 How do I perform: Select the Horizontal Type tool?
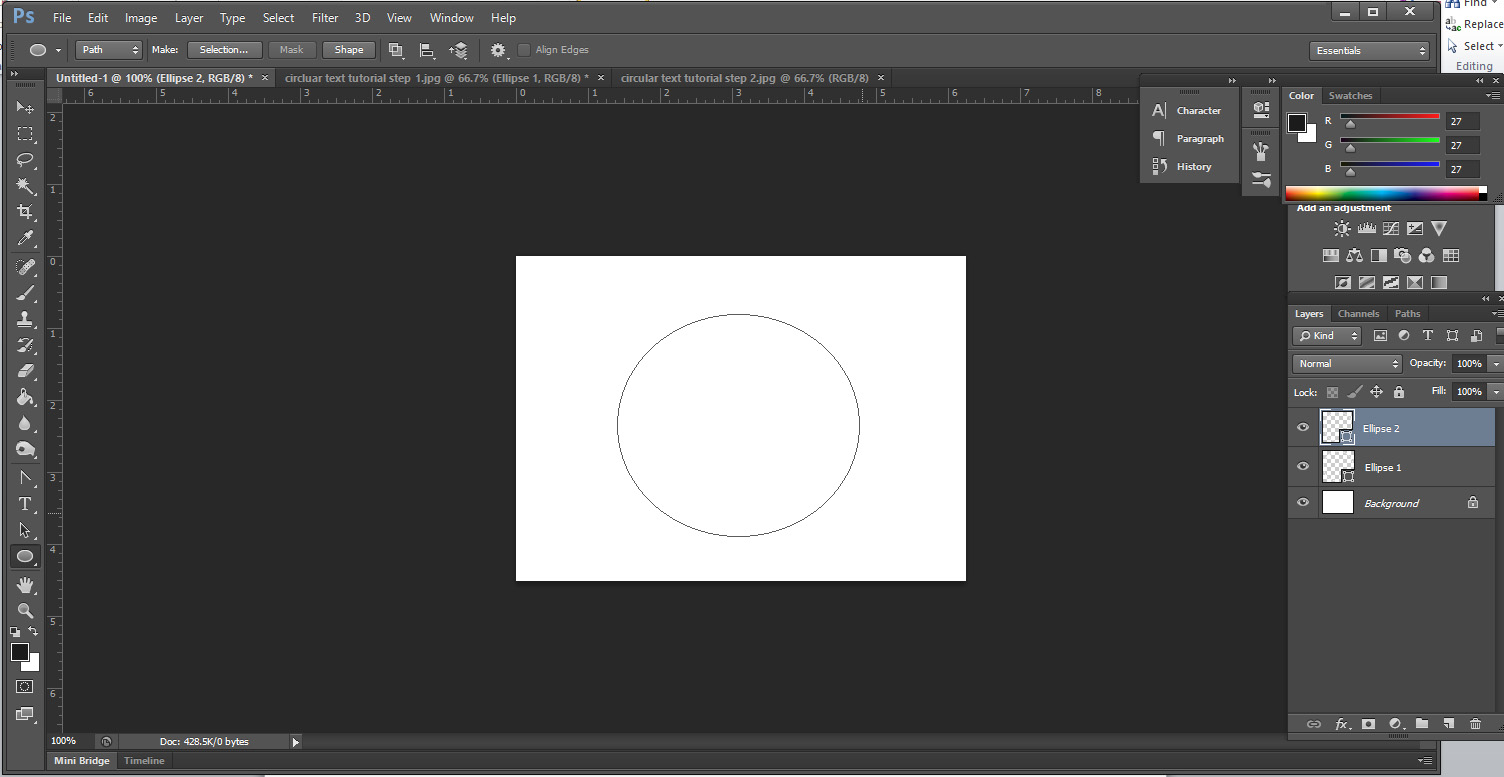click(25, 504)
